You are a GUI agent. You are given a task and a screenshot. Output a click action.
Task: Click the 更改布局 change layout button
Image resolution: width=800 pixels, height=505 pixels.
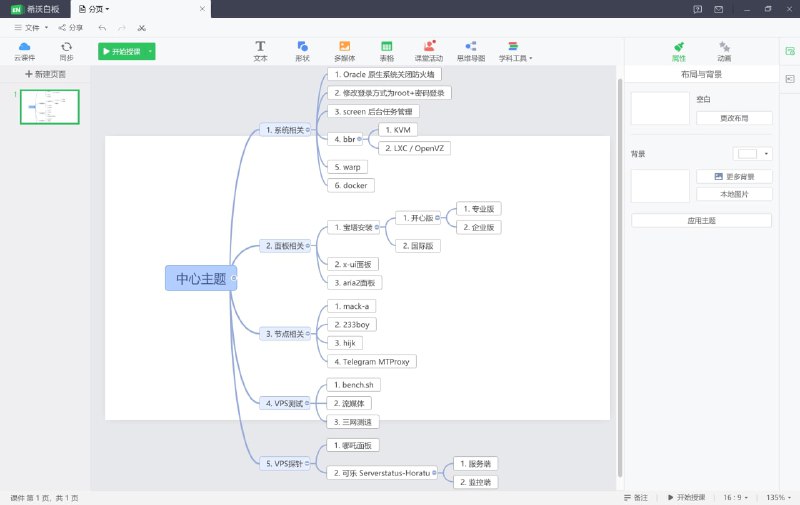click(x=734, y=118)
